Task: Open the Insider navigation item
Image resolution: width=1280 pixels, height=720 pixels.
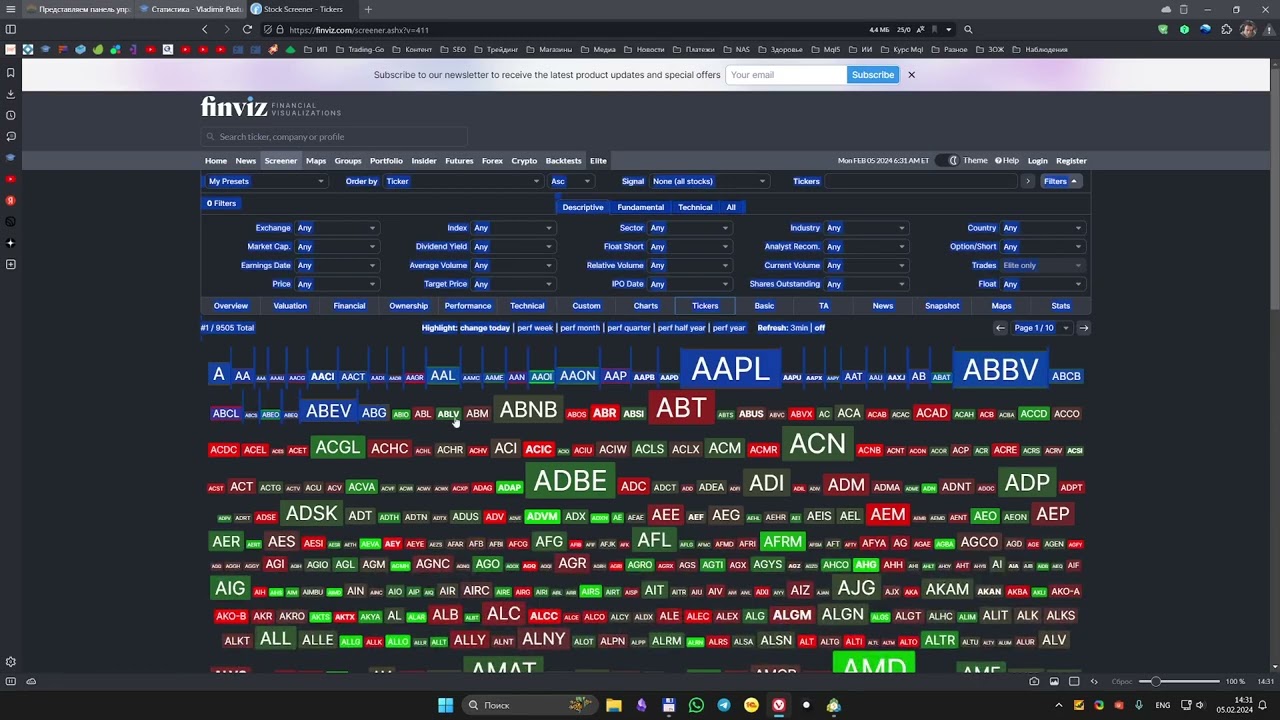Action: click(x=424, y=161)
